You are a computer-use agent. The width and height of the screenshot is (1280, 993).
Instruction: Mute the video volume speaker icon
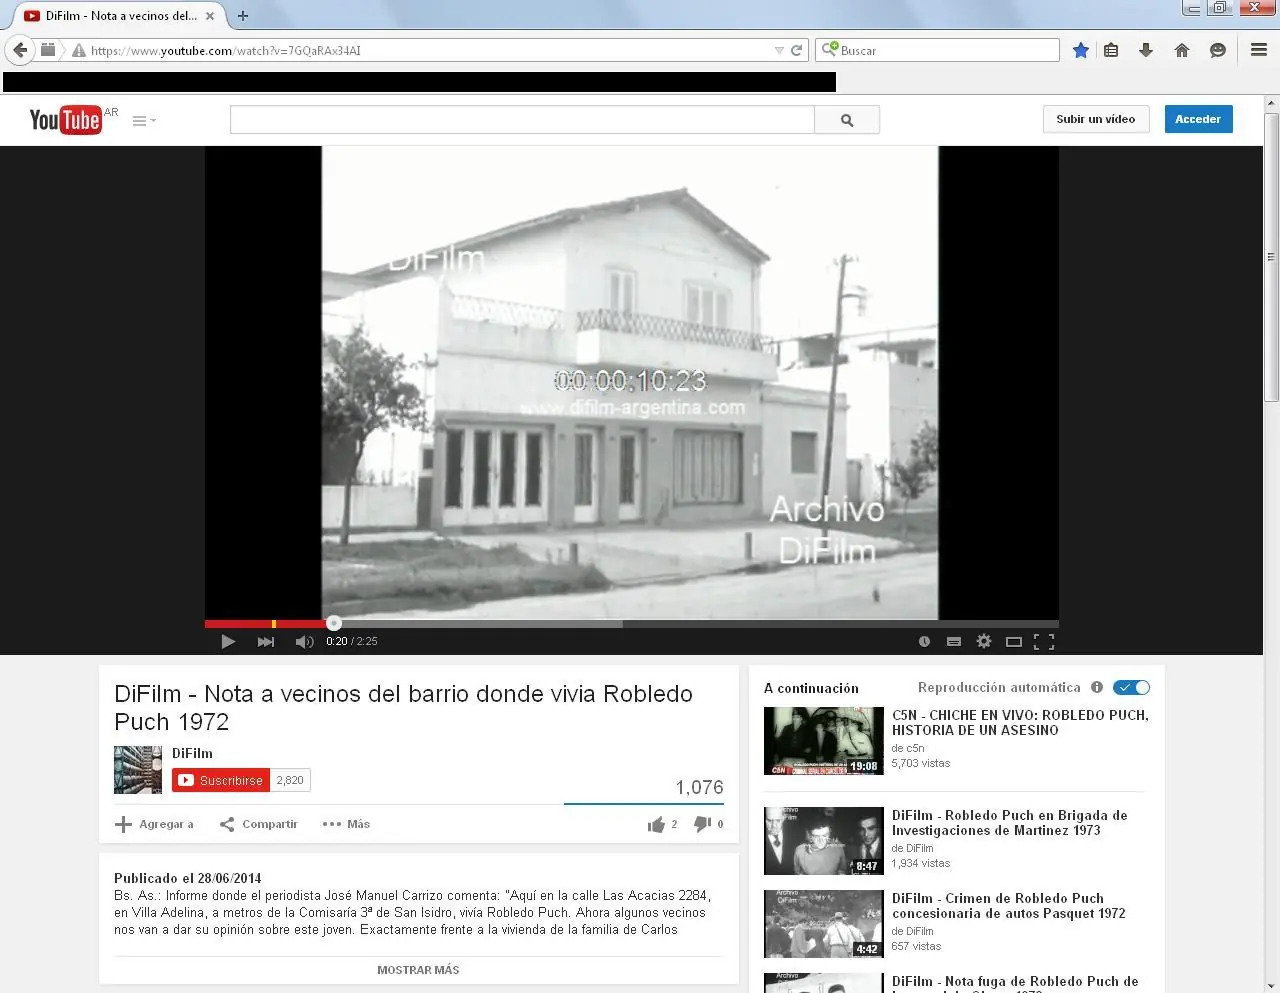(304, 642)
